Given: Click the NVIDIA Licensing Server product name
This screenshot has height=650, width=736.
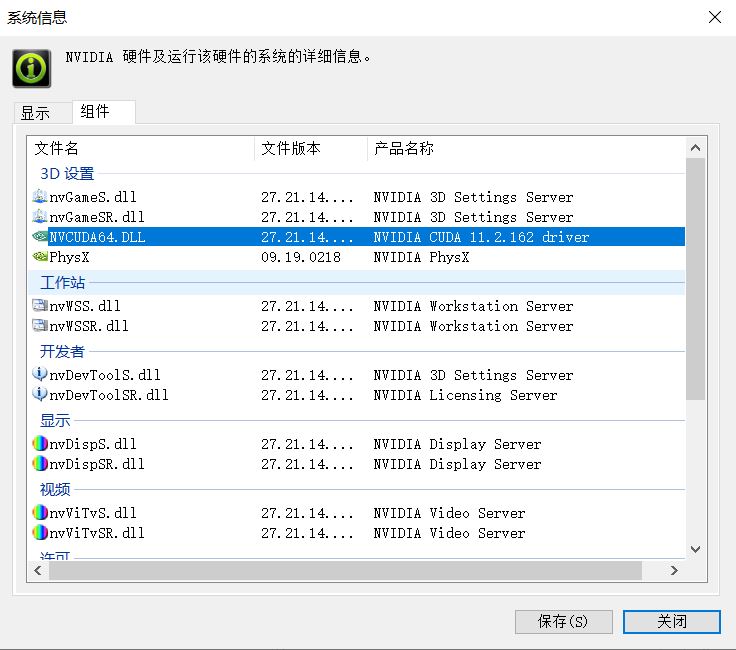Looking at the screenshot, I should click(x=465, y=395).
